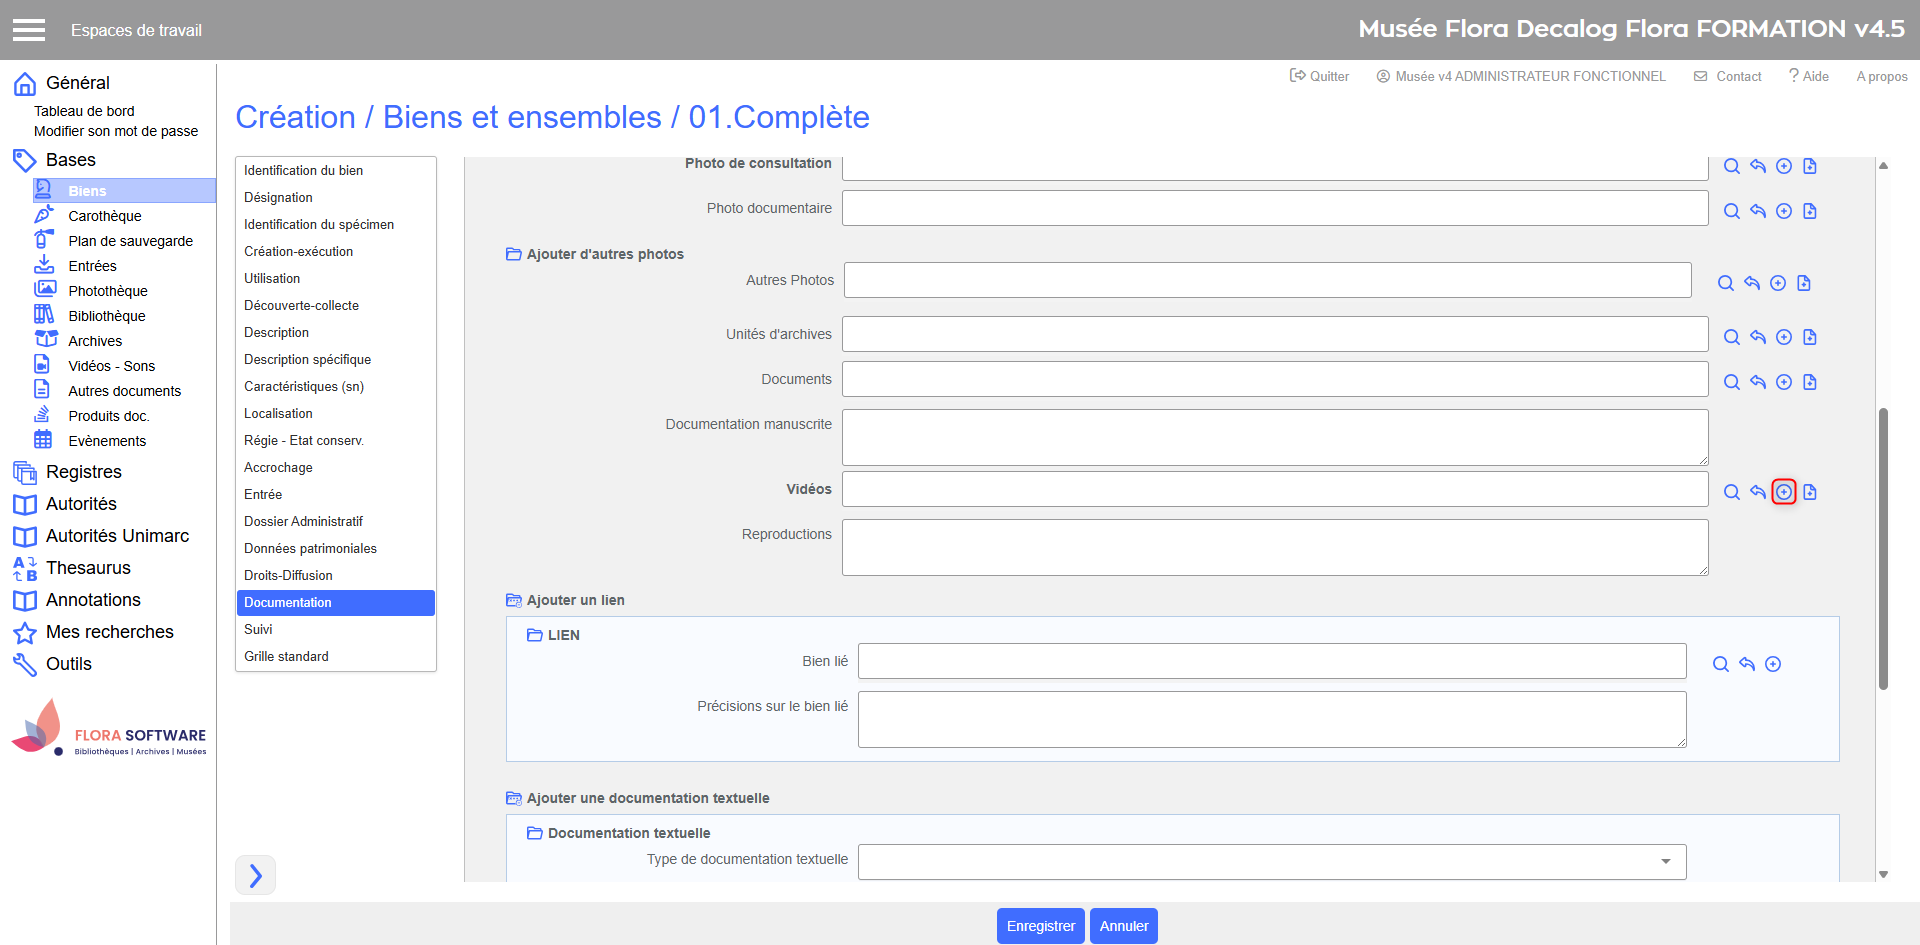Expand the side panel with chevron arrow
Screen dimensions: 1920x945
(255, 875)
